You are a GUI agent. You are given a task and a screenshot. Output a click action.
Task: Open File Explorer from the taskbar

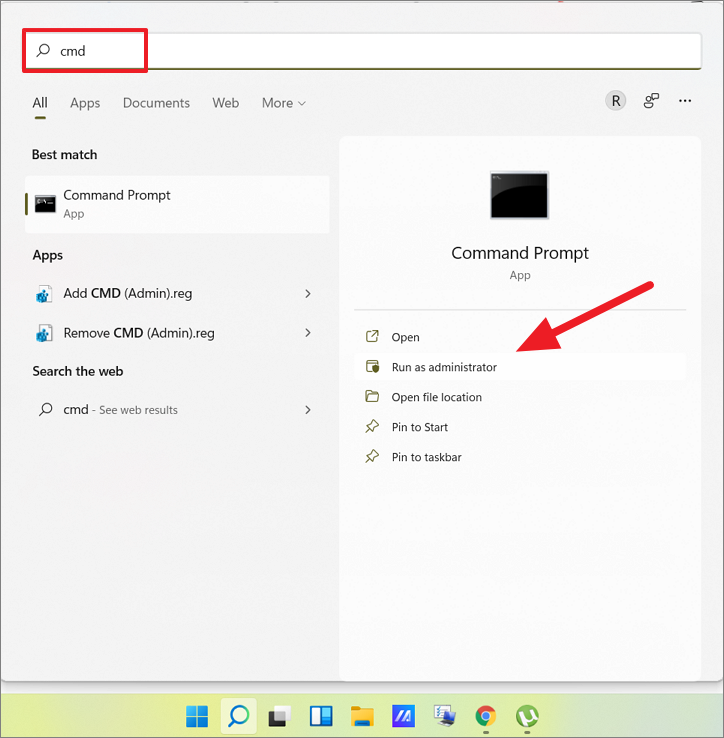(362, 716)
